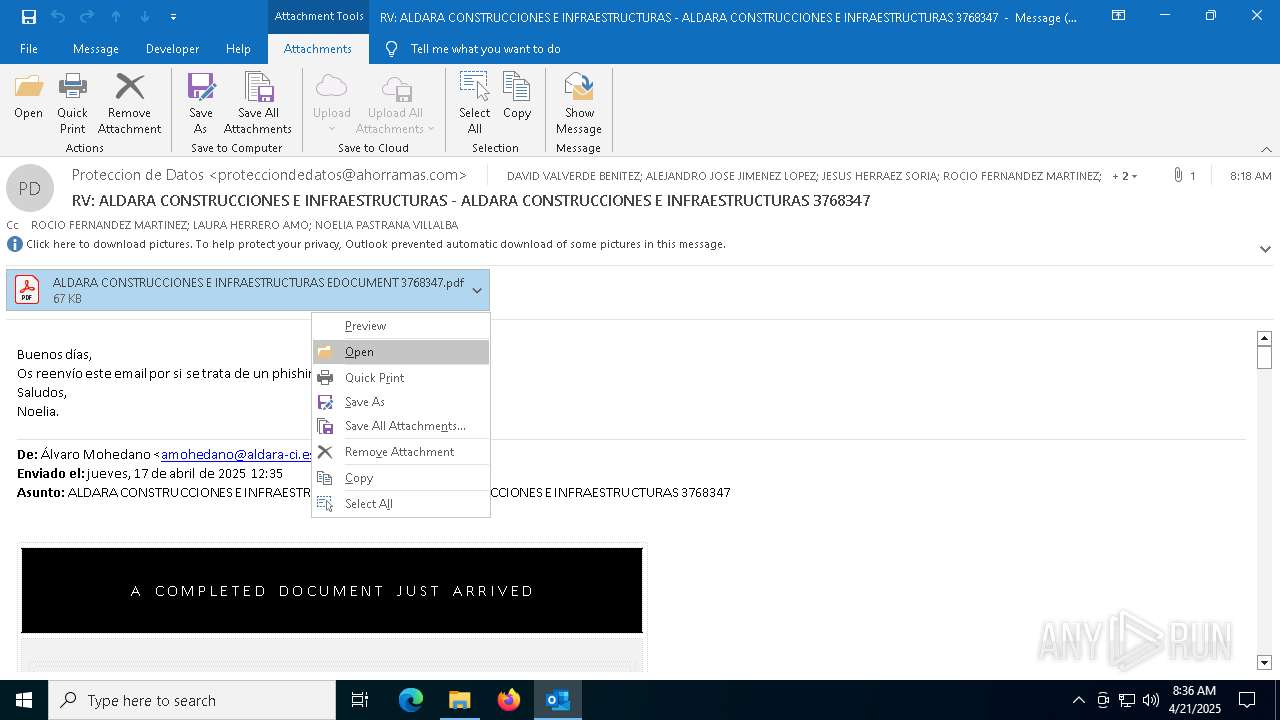The height and width of the screenshot is (720, 1280).
Task: Choose Copy in the context menu
Action: click(401, 478)
